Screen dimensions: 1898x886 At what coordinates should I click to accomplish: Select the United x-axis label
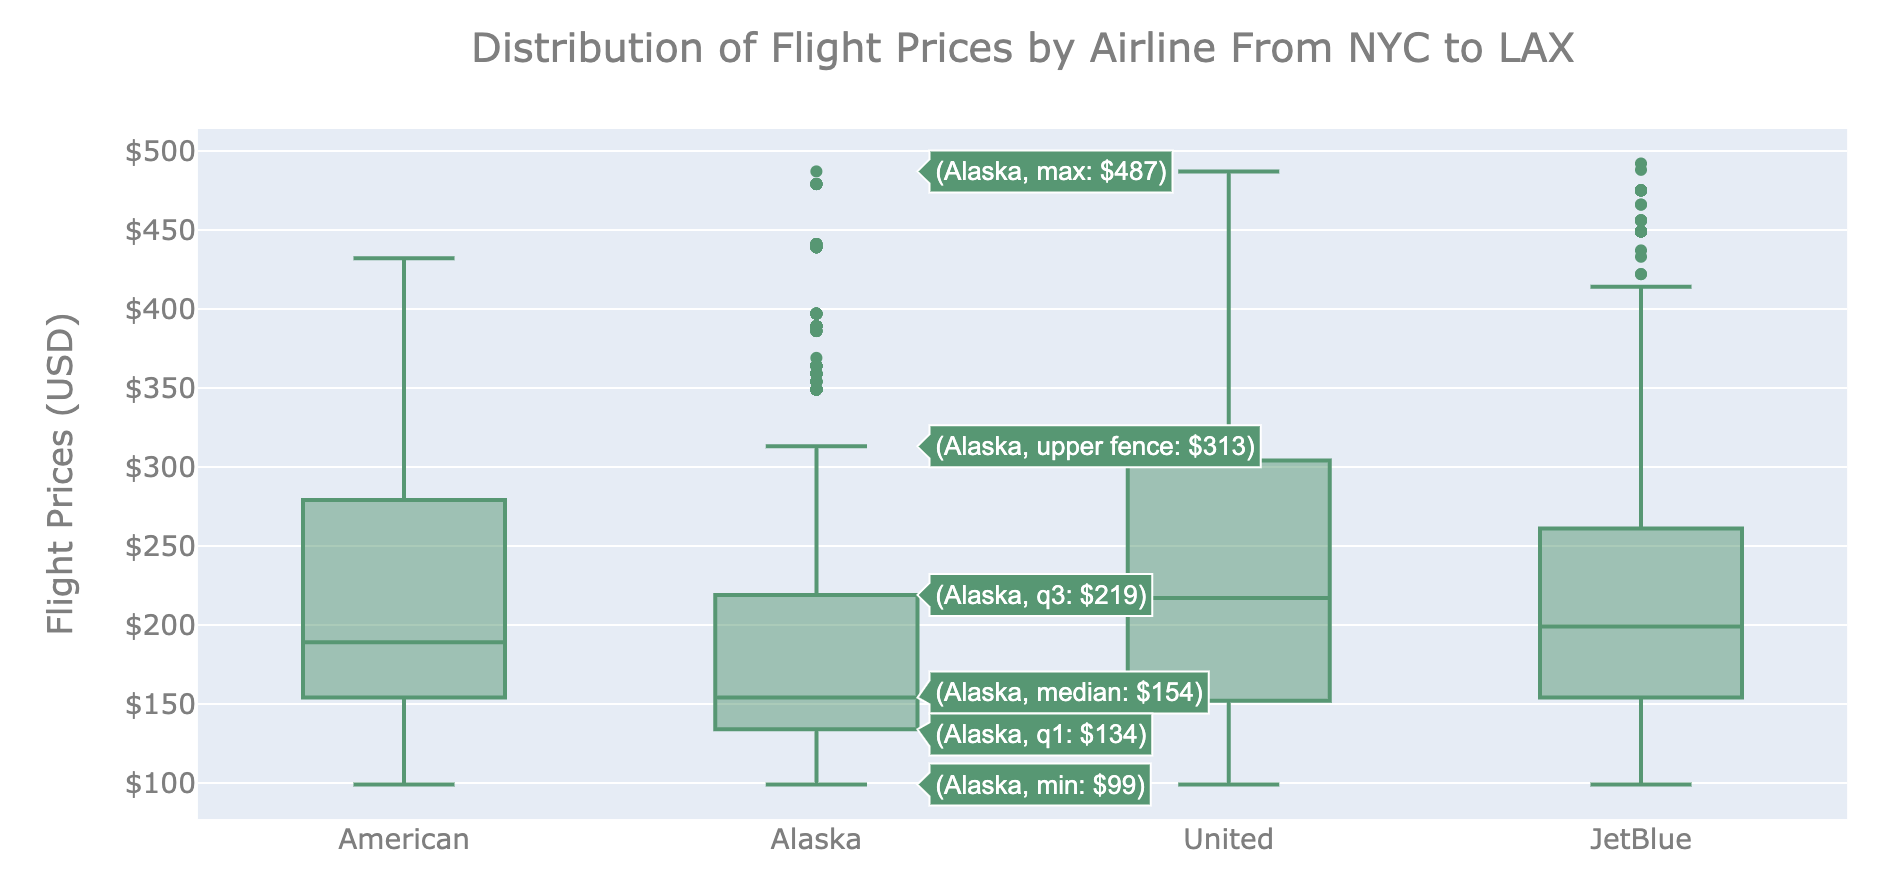(1228, 839)
